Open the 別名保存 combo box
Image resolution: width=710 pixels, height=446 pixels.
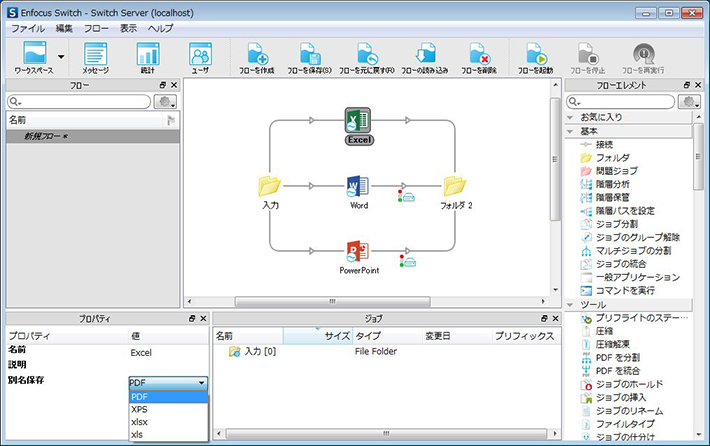[168, 383]
